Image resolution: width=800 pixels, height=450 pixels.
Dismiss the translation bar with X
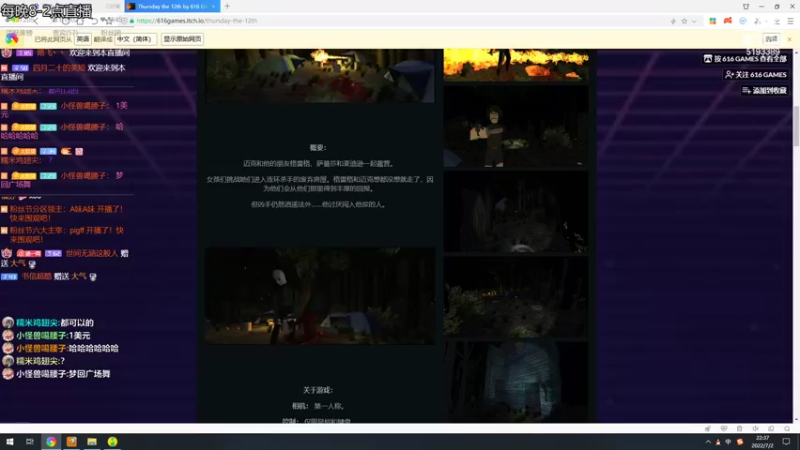pos(789,39)
